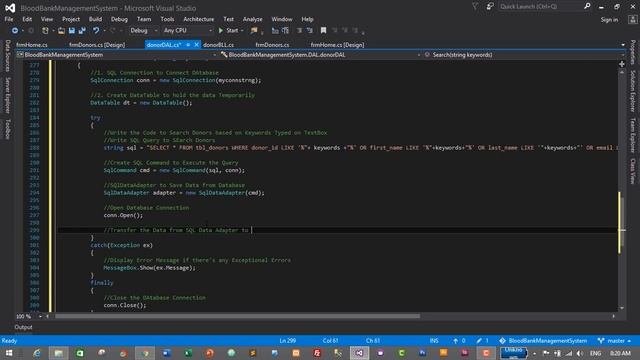Open the Project menu
Viewport: 640px width, 360px height.
[x=71, y=19]
